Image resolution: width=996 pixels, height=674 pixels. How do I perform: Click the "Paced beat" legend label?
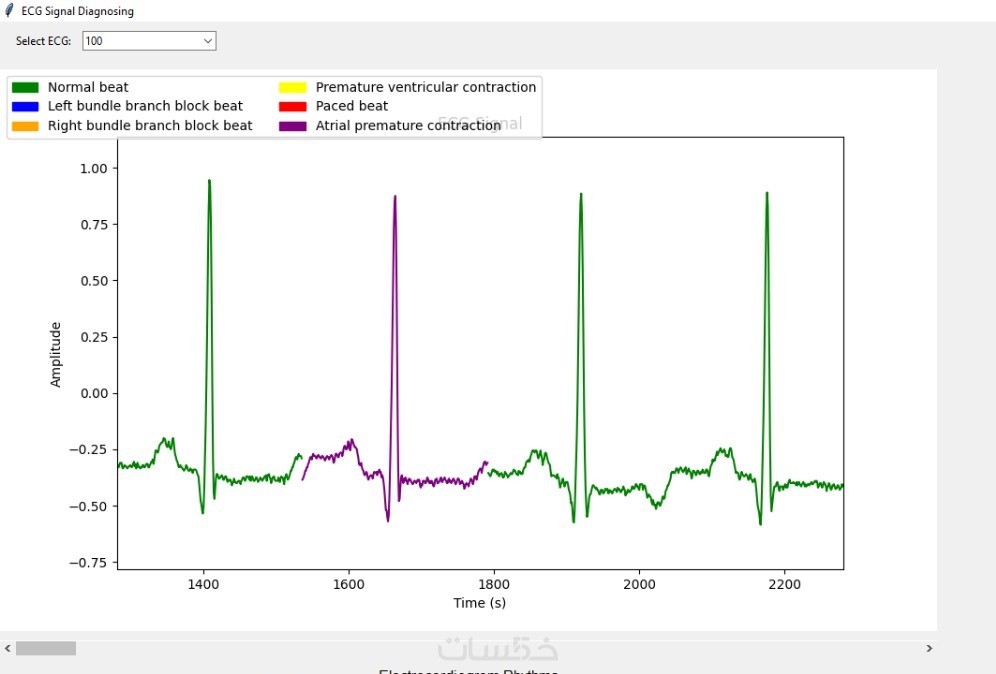[x=352, y=106]
